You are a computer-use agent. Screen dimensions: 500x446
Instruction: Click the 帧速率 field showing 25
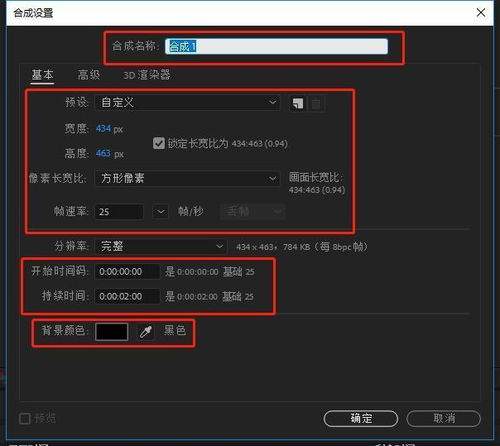tap(119, 212)
